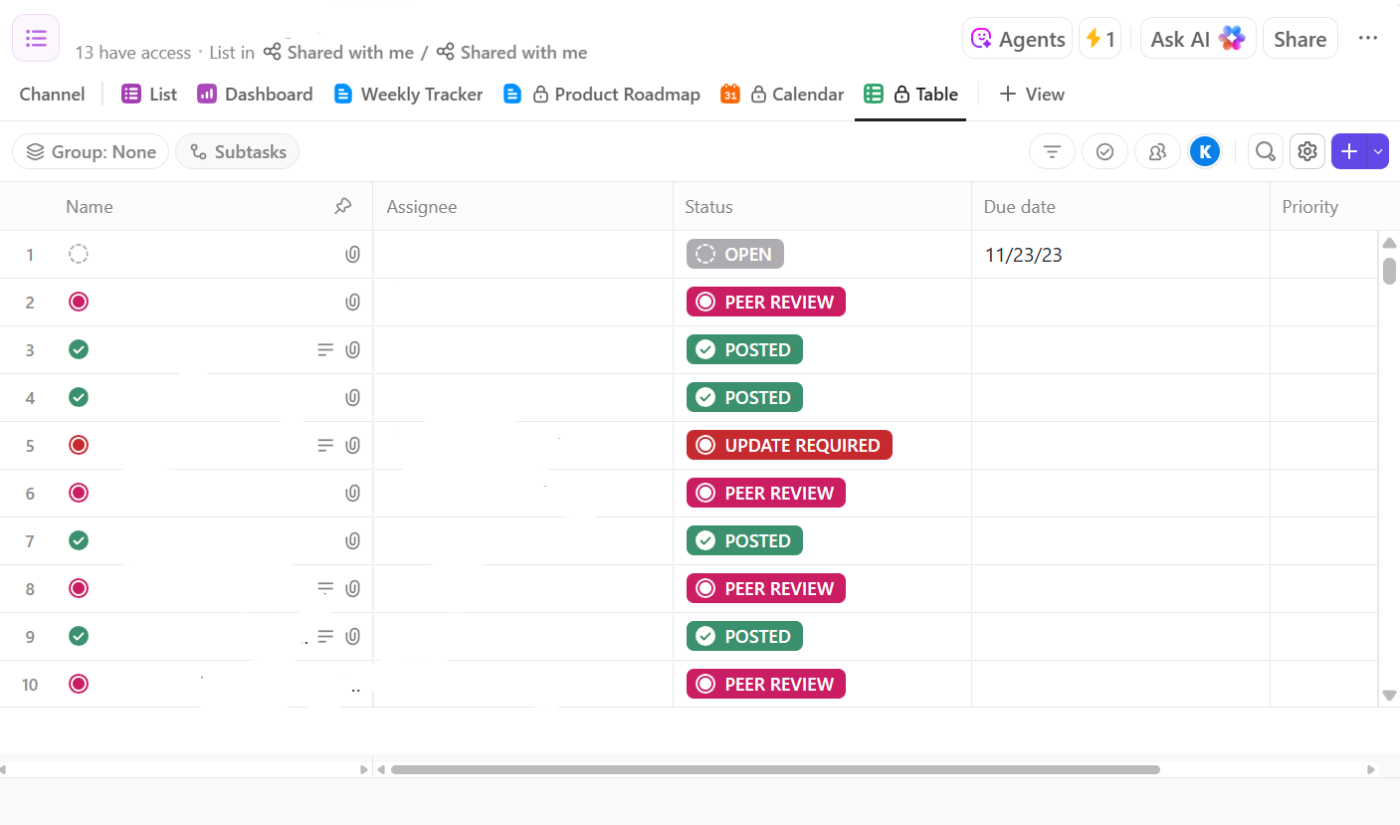This screenshot has width=1400, height=825.
Task: Open row 3 description lines icon
Action: pyautogui.click(x=325, y=350)
